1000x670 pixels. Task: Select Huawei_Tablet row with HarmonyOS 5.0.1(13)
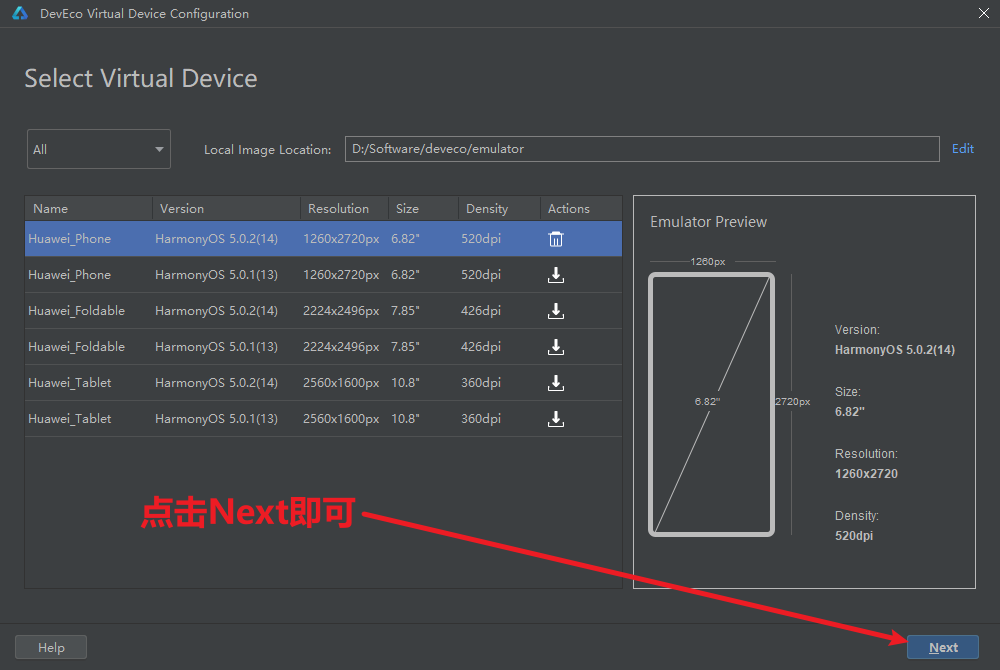[323, 419]
